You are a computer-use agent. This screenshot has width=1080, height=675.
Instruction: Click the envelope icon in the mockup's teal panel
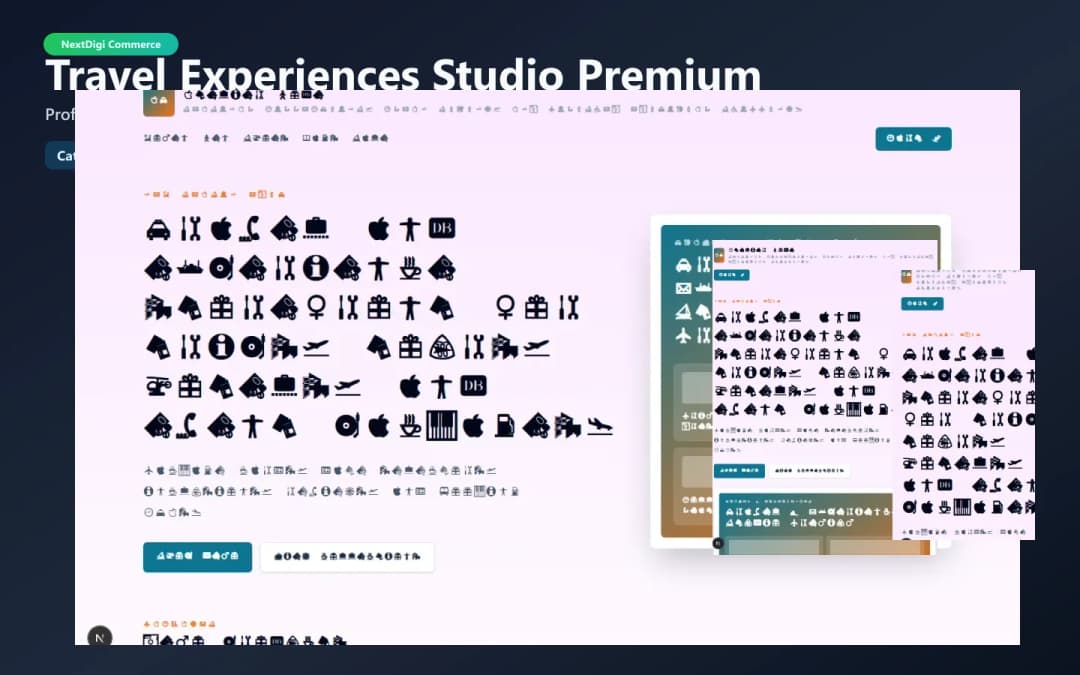tap(683, 288)
